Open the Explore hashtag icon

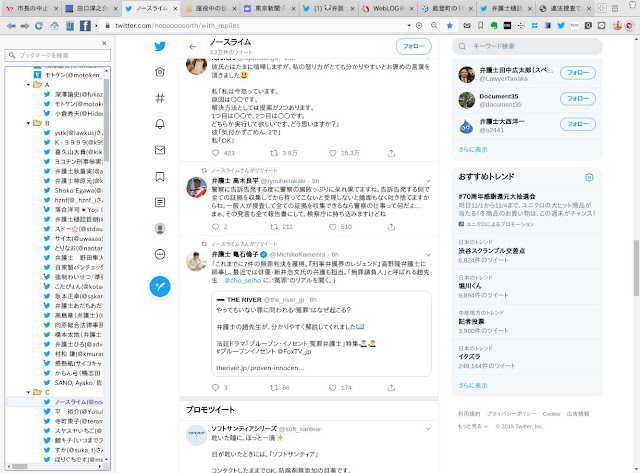point(160,98)
